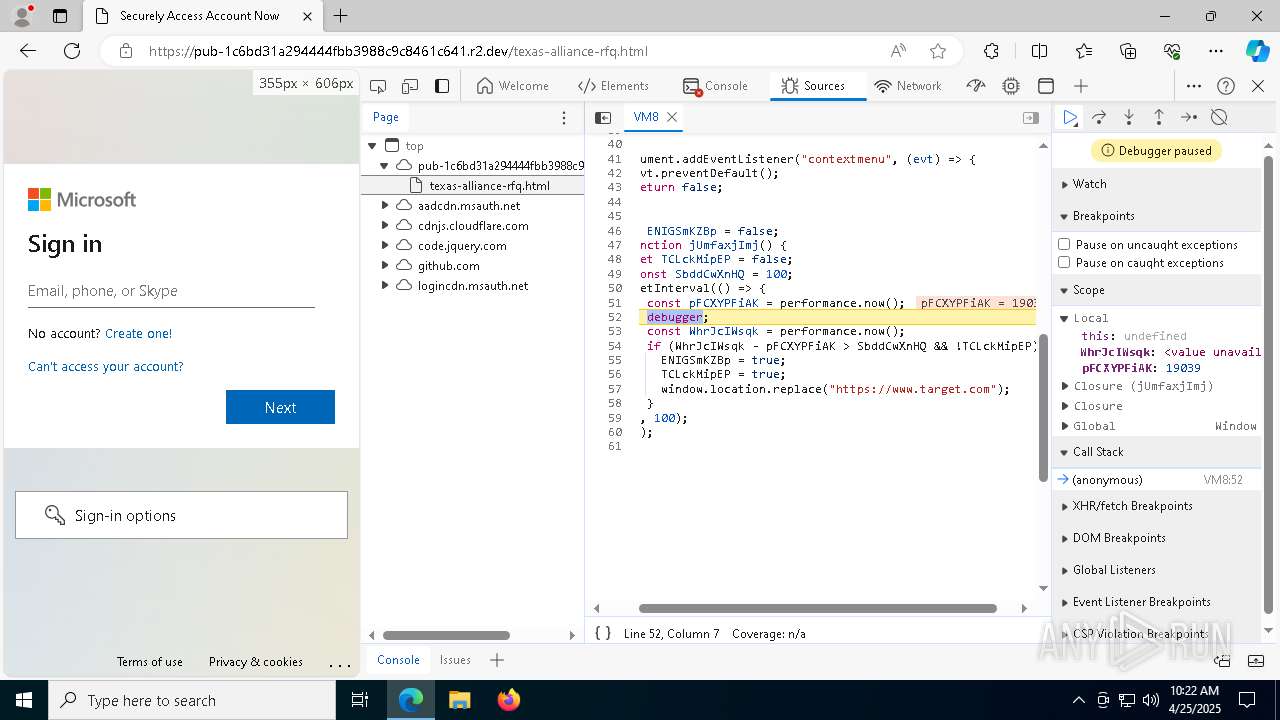Open Privacy & cookies link

(x=256, y=661)
